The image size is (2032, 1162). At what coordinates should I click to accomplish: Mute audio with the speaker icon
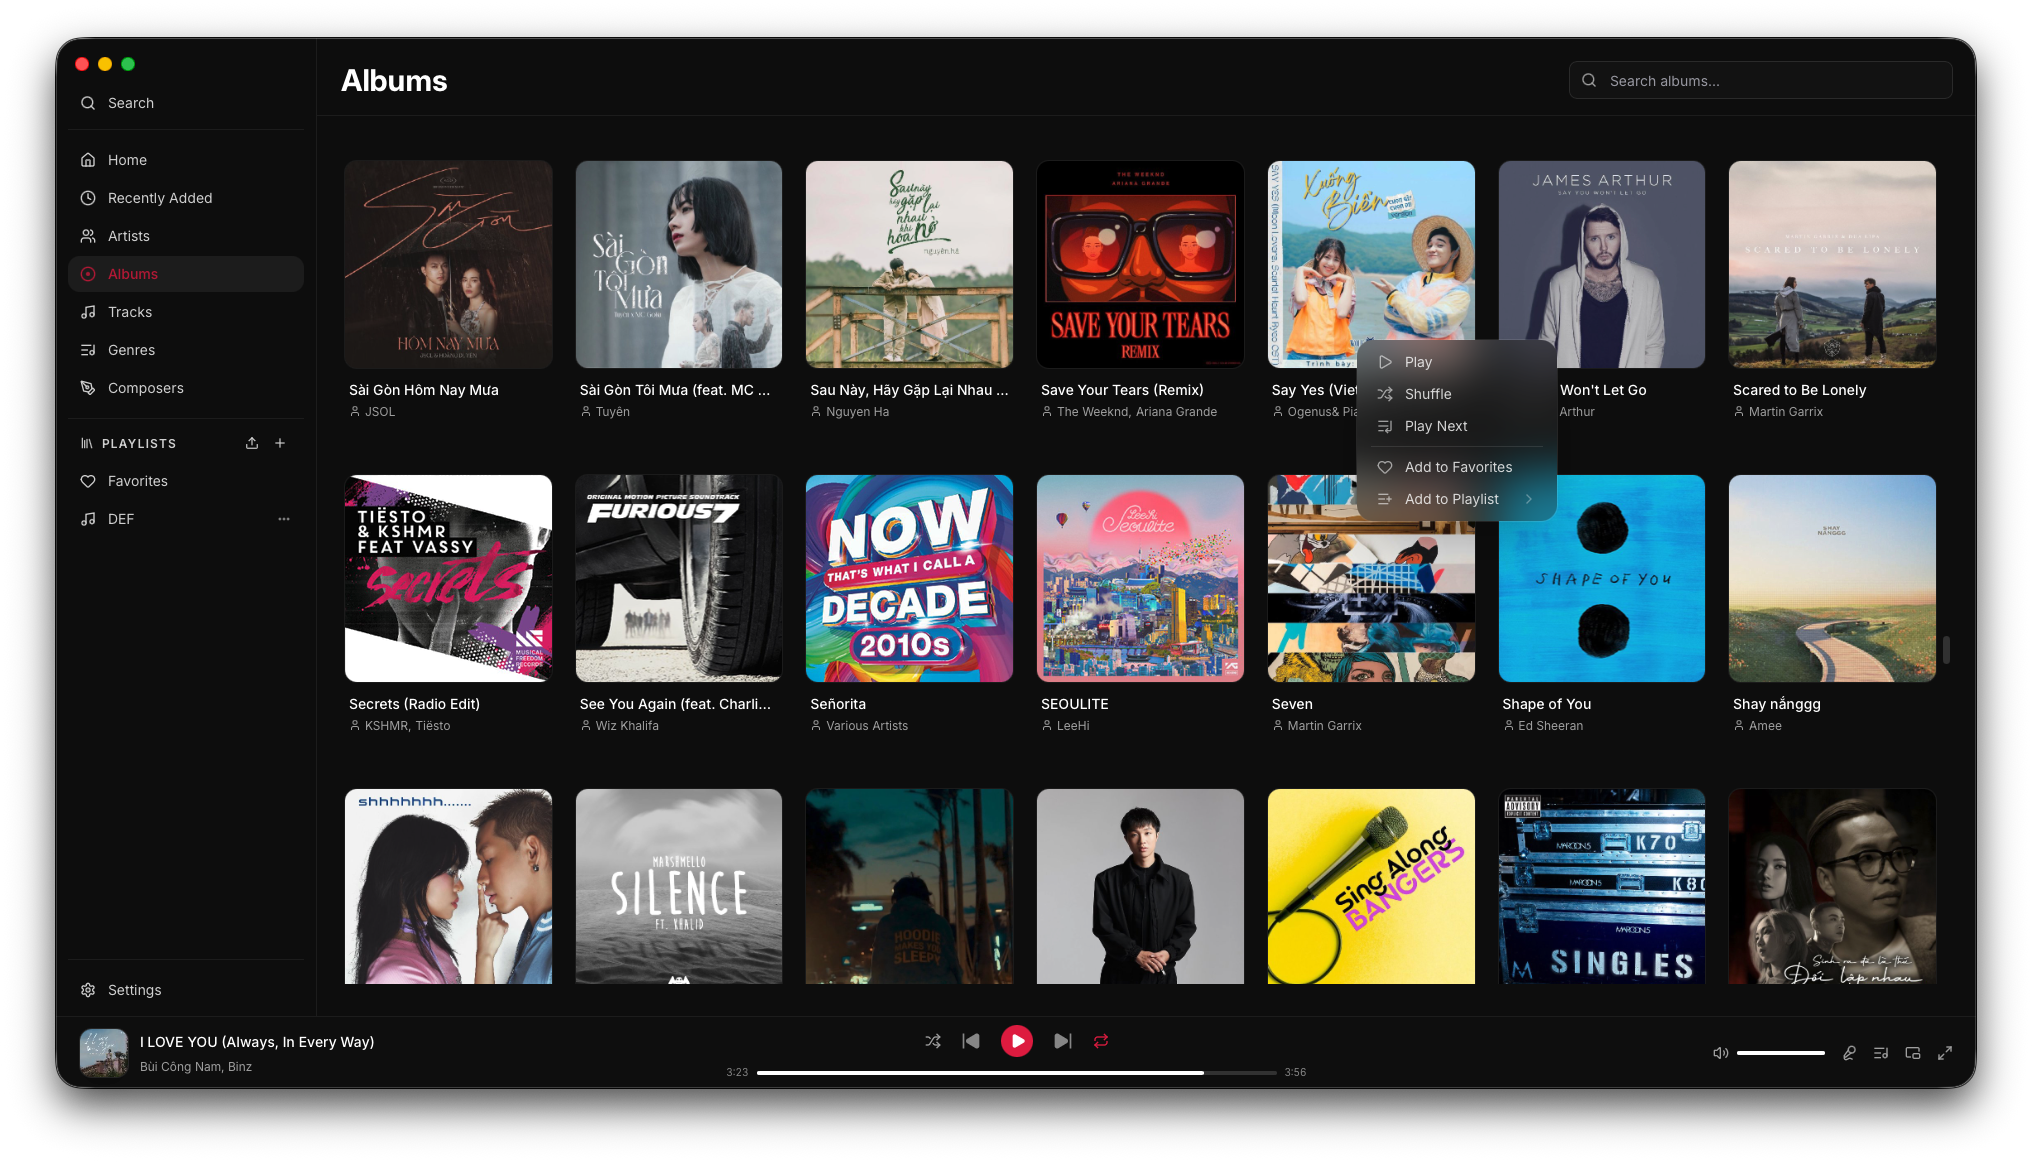click(1720, 1053)
